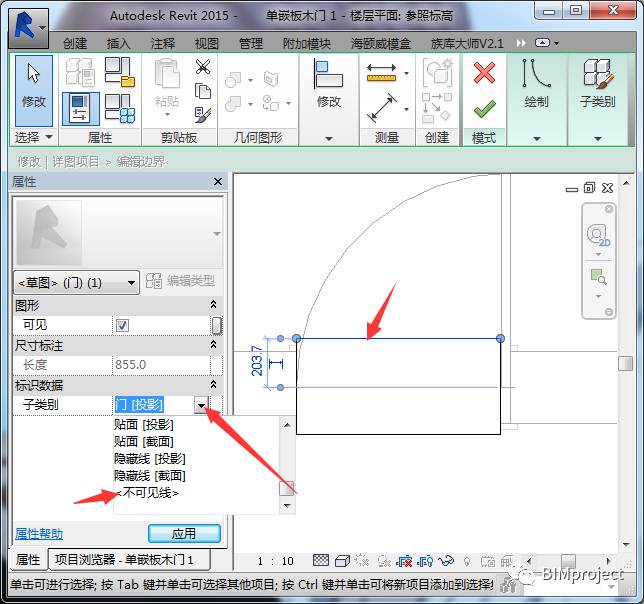This screenshot has width=644, height=604.
Task: Open the 子类别 subcategory dropdown arrow
Action: [x=201, y=406]
